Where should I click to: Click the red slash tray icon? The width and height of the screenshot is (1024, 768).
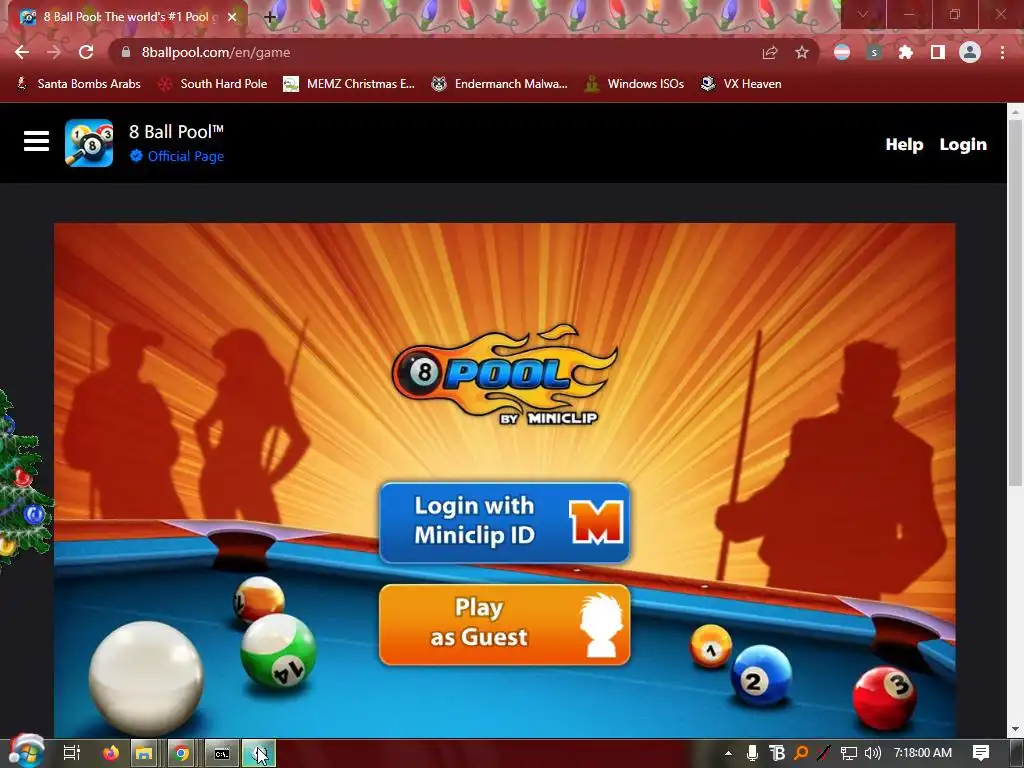pos(824,753)
